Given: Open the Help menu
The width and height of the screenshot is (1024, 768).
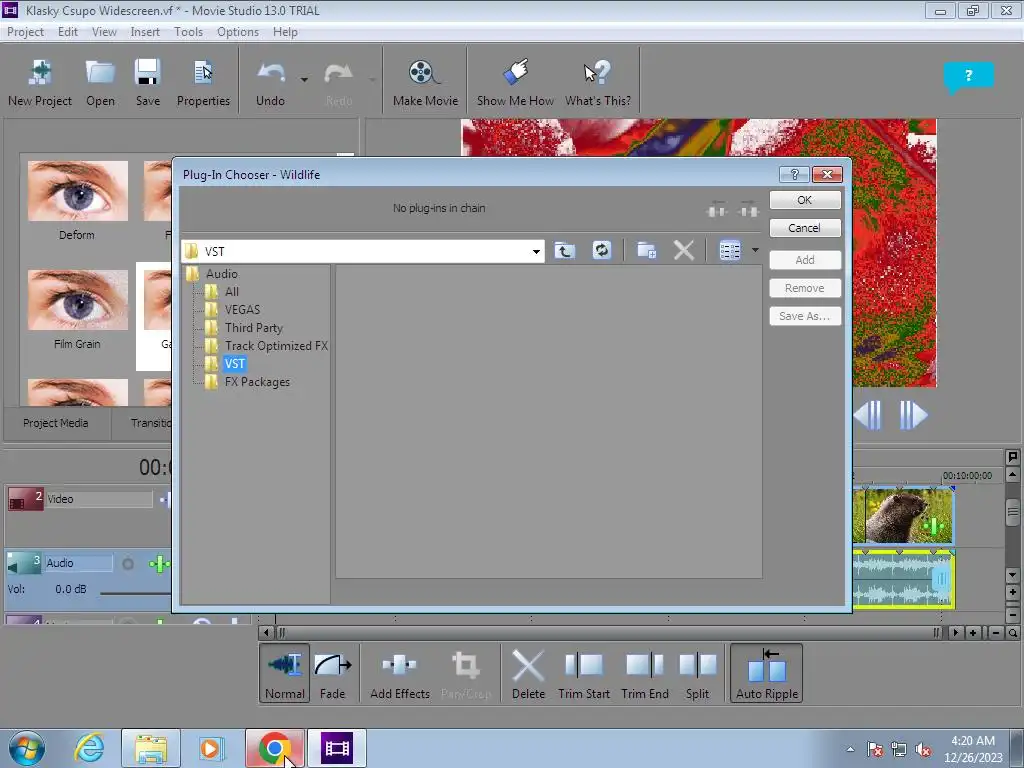Looking at the screenshot, I should pyautogui.click(x=285, y=32).
